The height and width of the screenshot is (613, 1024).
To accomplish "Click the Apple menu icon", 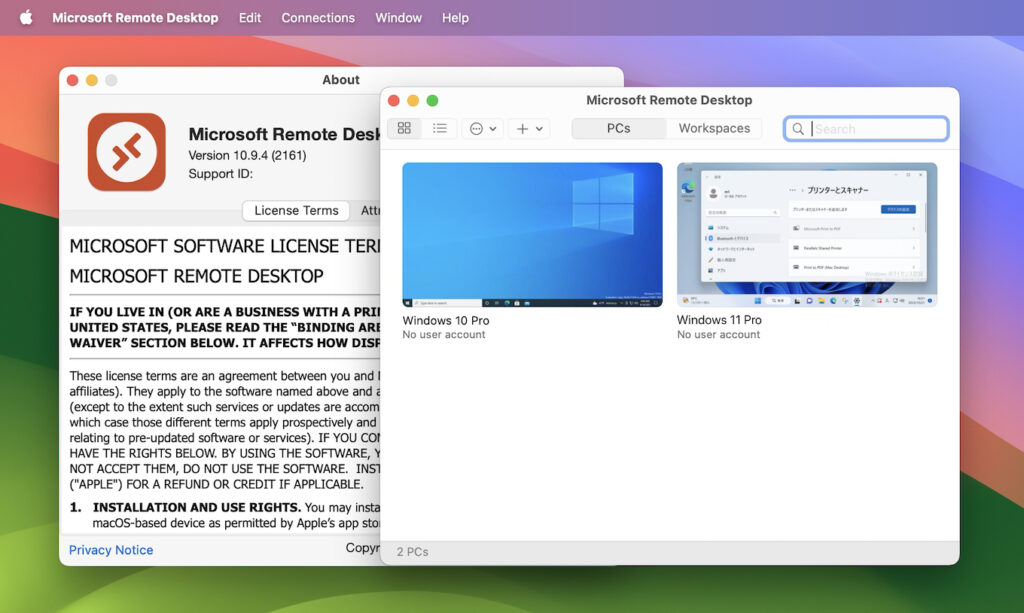I will point(26,17).
